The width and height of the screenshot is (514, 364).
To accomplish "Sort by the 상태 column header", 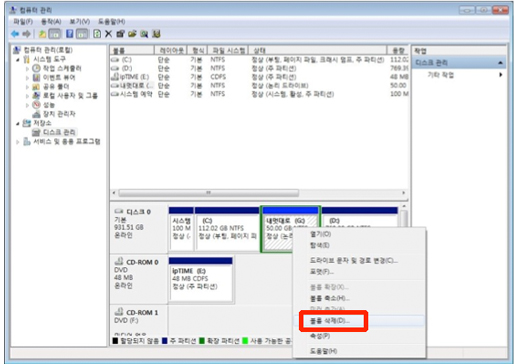I will [x=318, y=50].
